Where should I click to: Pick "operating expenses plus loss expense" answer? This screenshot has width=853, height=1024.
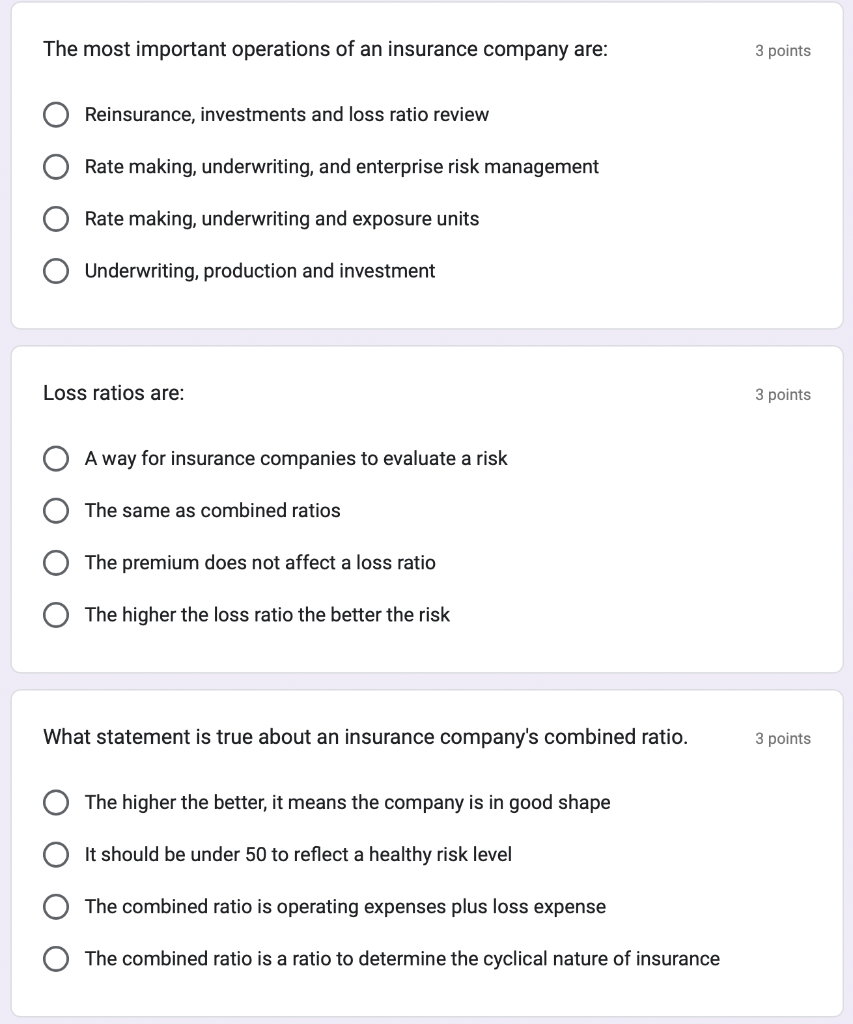coord(57,907)
